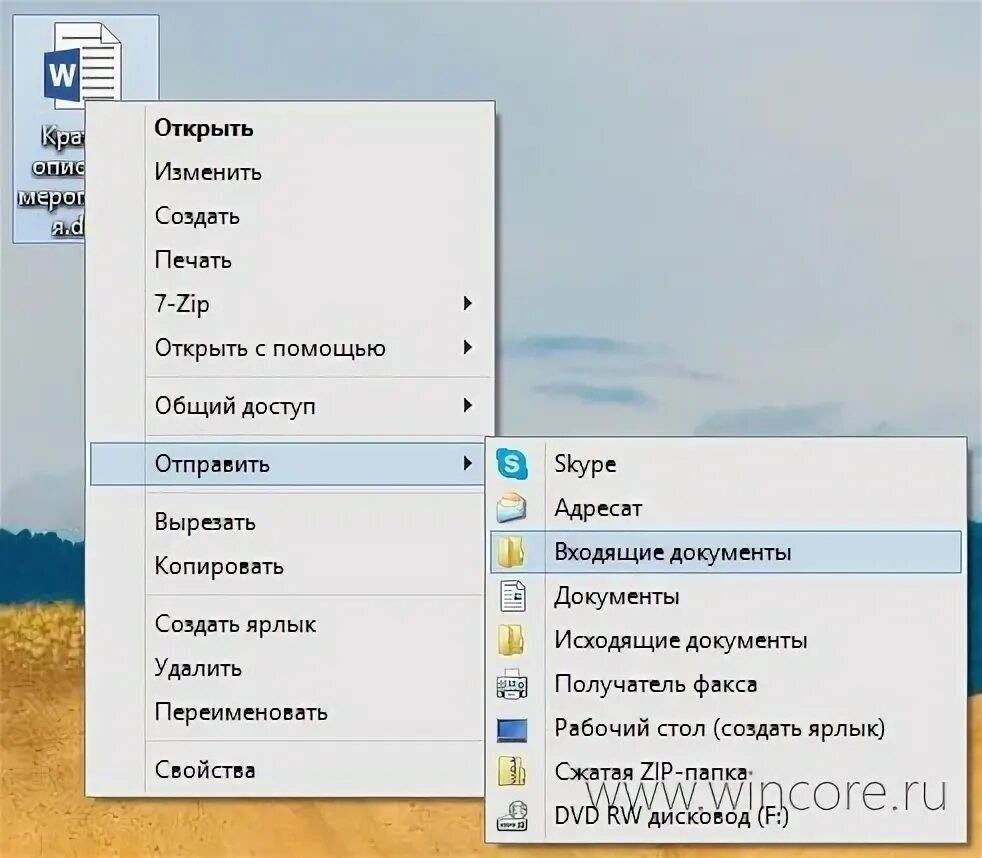Choose Создать ярлык in the context menu

click(287, 624)
